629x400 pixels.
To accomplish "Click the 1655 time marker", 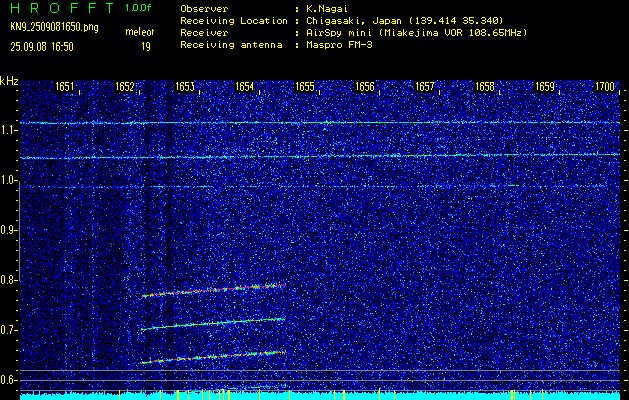I will coord(305,86).
